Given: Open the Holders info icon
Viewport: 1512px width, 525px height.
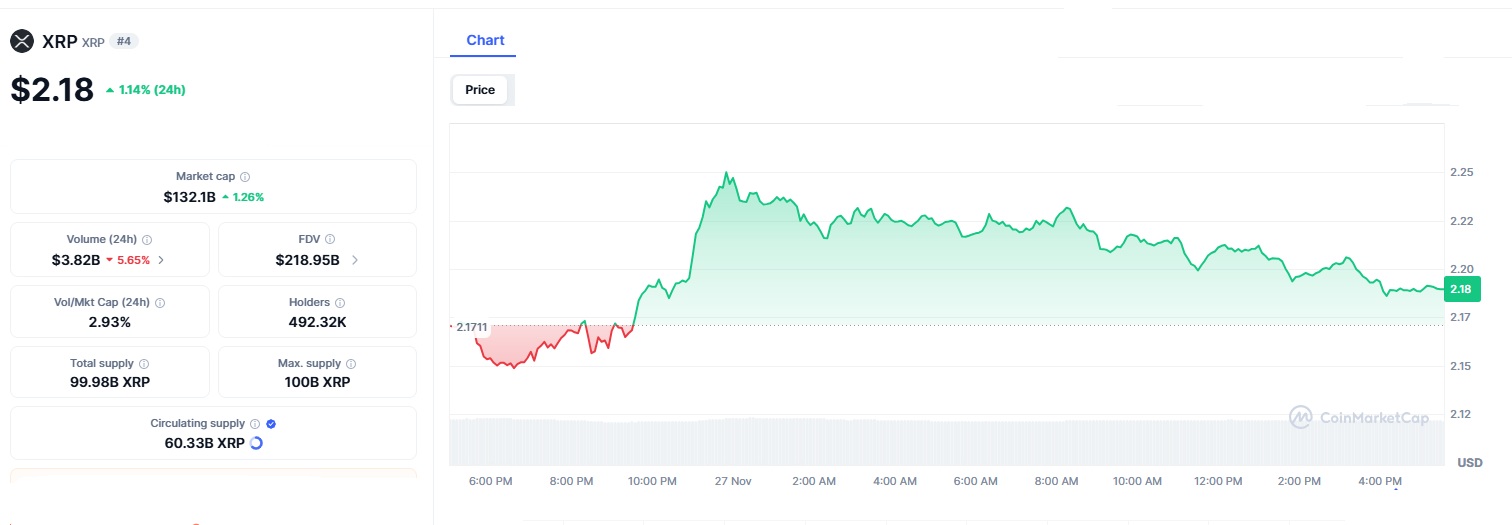Looking at the screenshot, I should [x=340, y=303].
